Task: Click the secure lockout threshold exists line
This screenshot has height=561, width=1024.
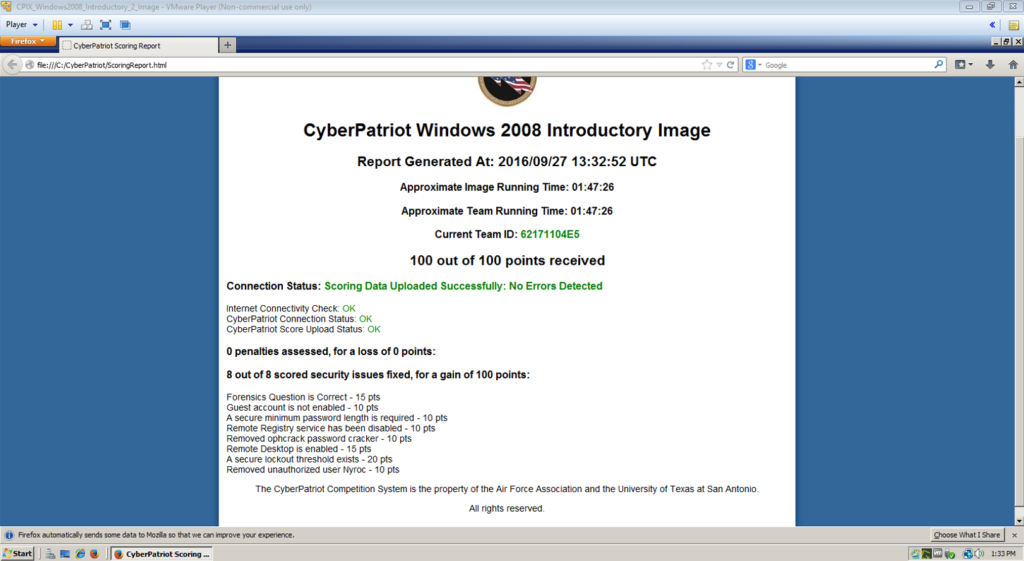Action: pyautogui.click(x=309, y=460)
